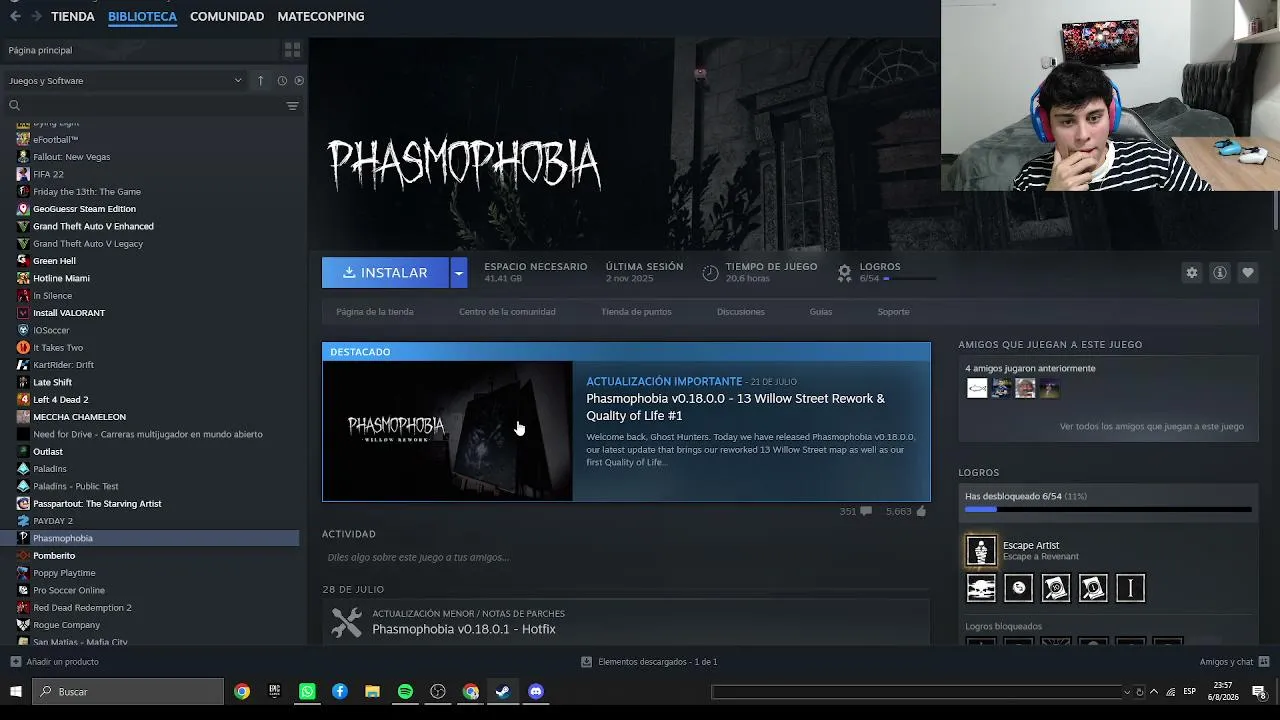The image size is (1280, 720).
Task: Open Elementos descargados downloads status
Action: point(650,662)
